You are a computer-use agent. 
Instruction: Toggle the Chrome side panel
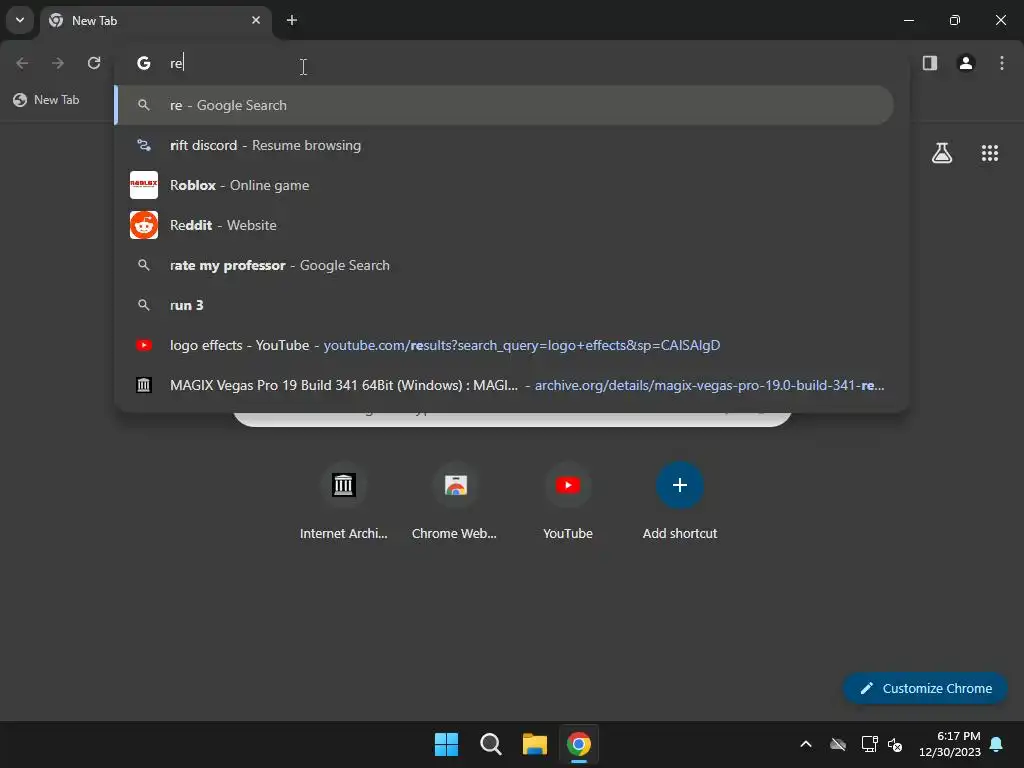[x=930, y=63]
